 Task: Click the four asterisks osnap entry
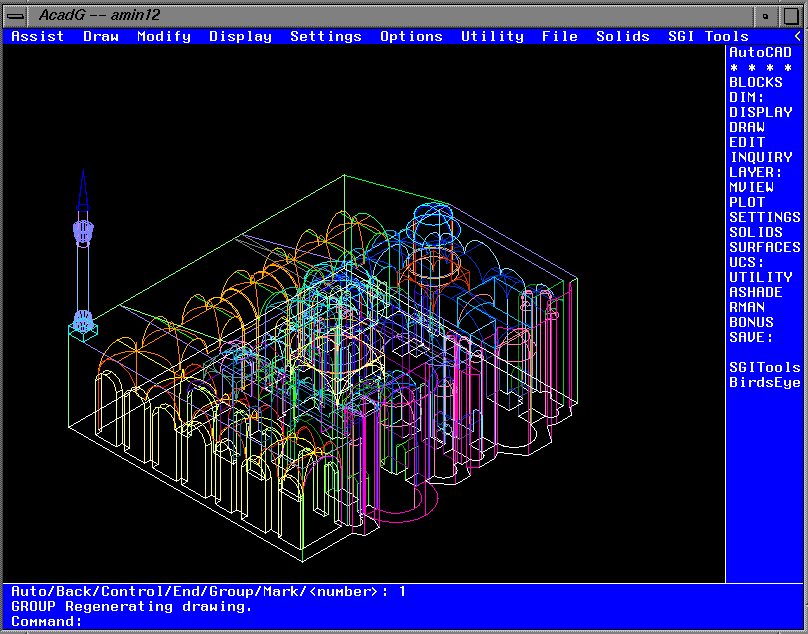pyautogui.click(x=759, y=67)
